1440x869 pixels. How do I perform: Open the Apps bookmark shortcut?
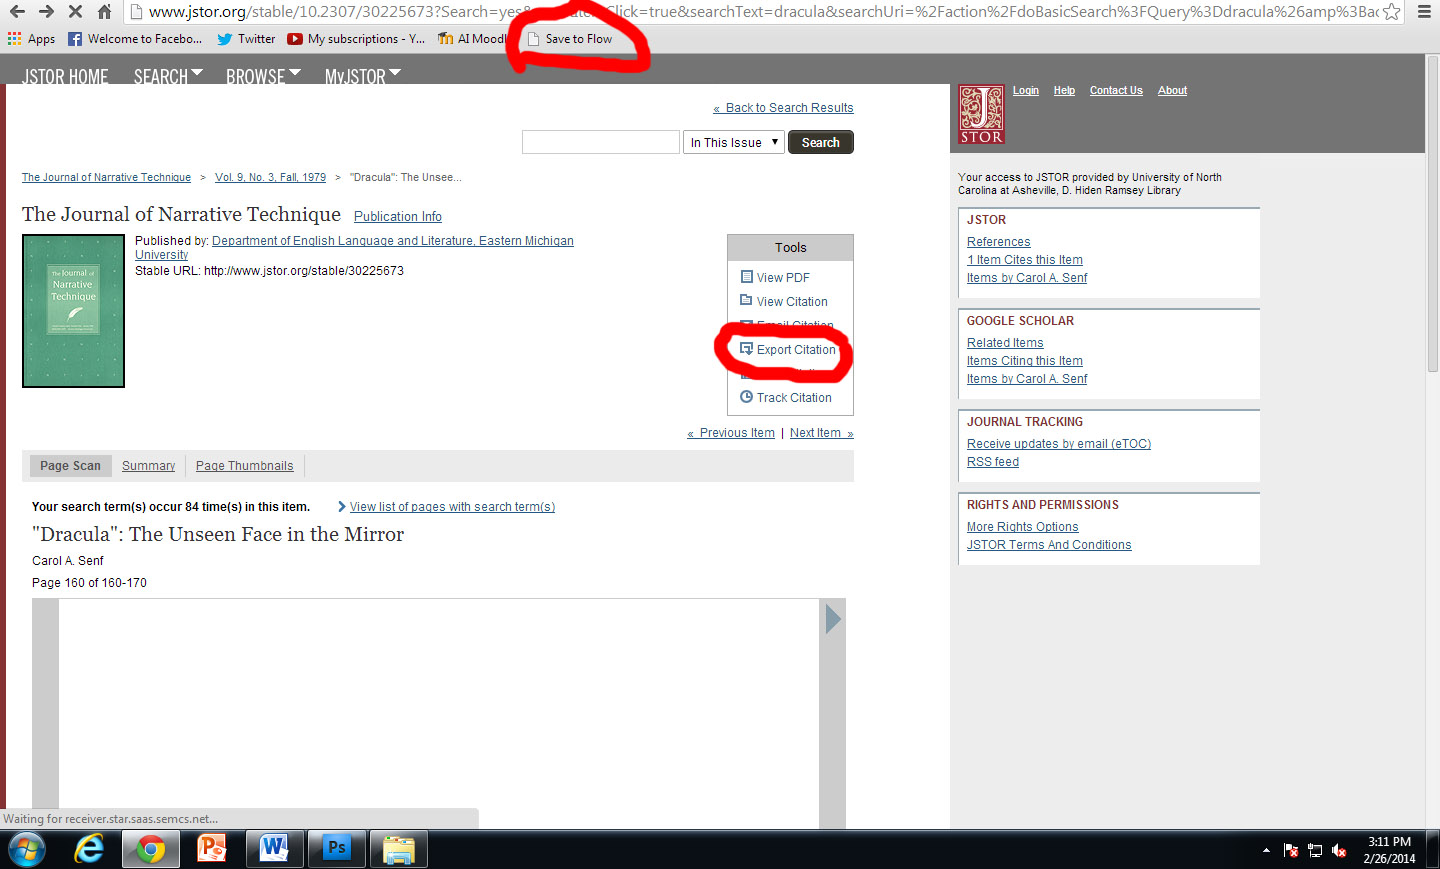click(32, 39)
